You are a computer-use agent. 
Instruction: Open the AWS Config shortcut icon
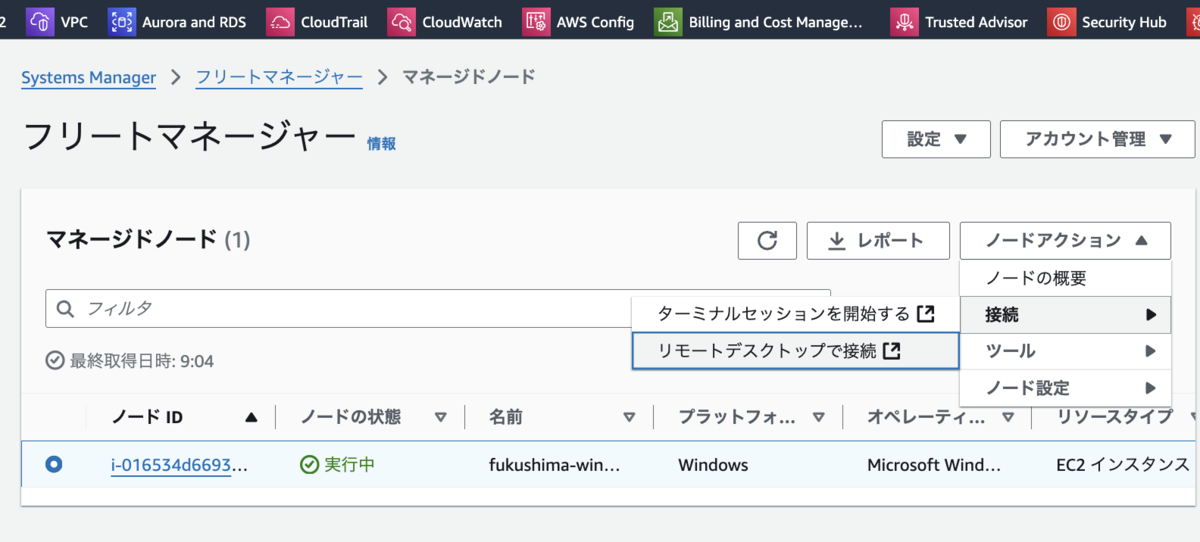536,21
